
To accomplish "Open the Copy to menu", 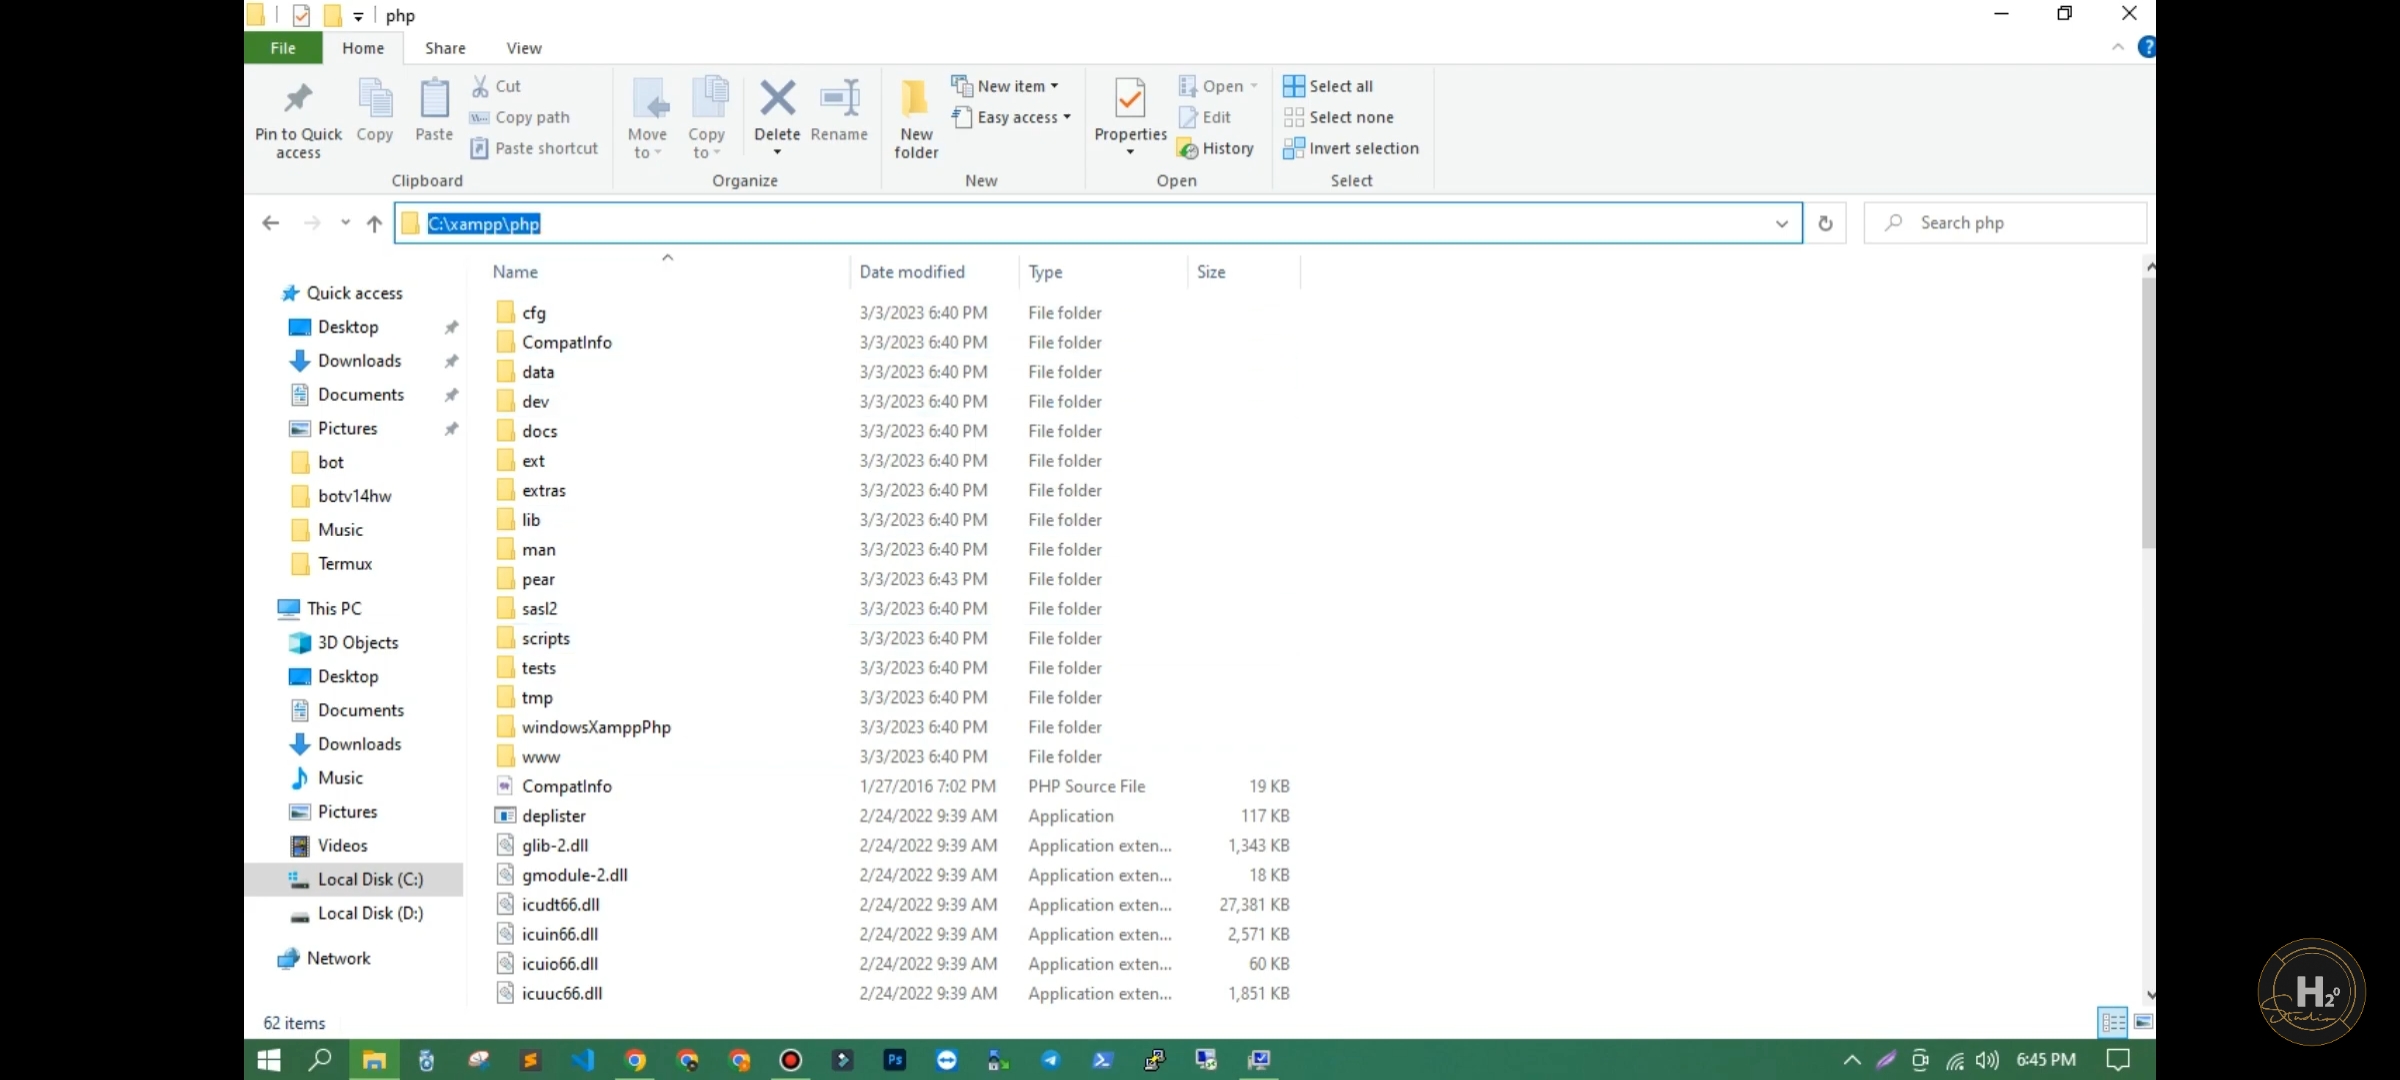I will tap(706, 118).
